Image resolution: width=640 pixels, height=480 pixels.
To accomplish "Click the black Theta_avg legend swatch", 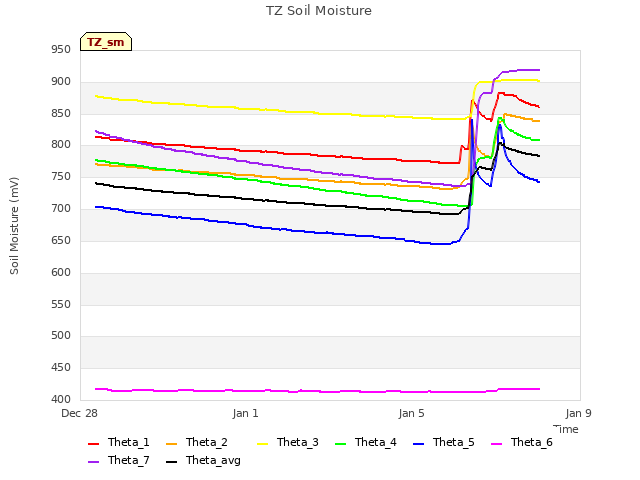I will [x=172, y=462].
